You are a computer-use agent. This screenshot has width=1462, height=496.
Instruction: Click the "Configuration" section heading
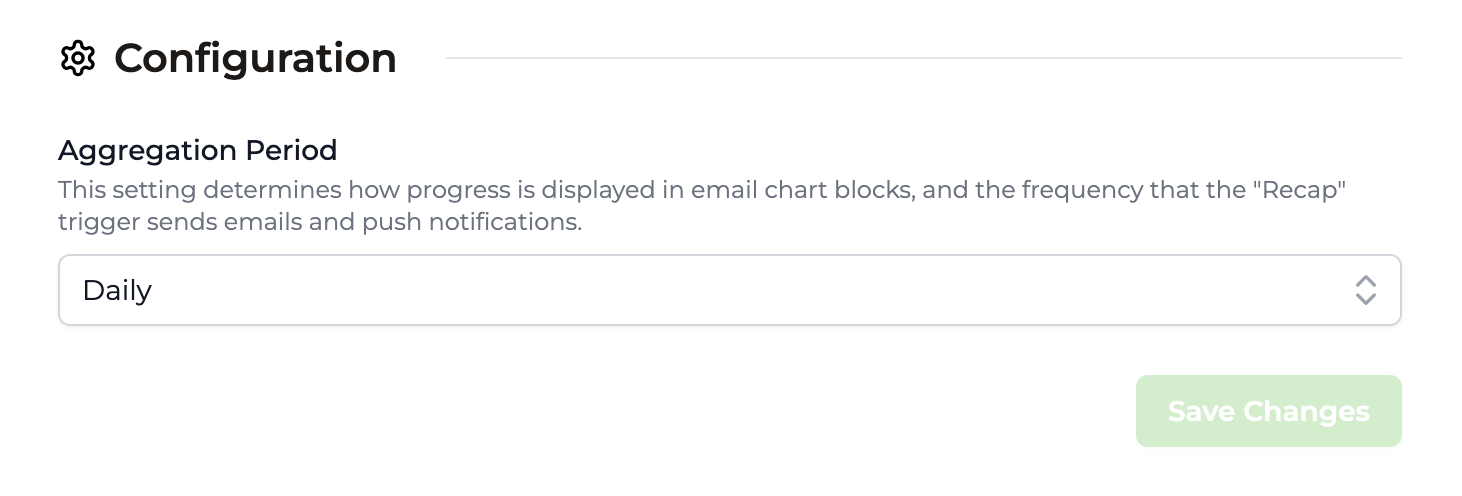click(256, 59)
